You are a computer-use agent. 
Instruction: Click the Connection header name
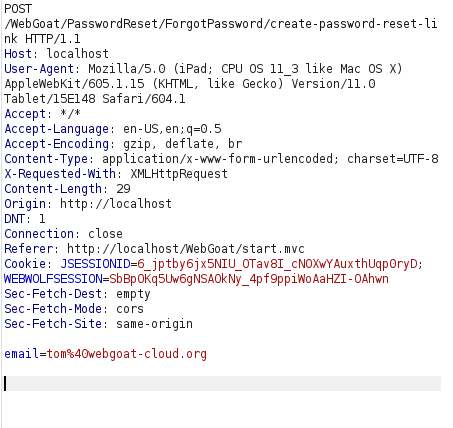(x=39, y=234)
